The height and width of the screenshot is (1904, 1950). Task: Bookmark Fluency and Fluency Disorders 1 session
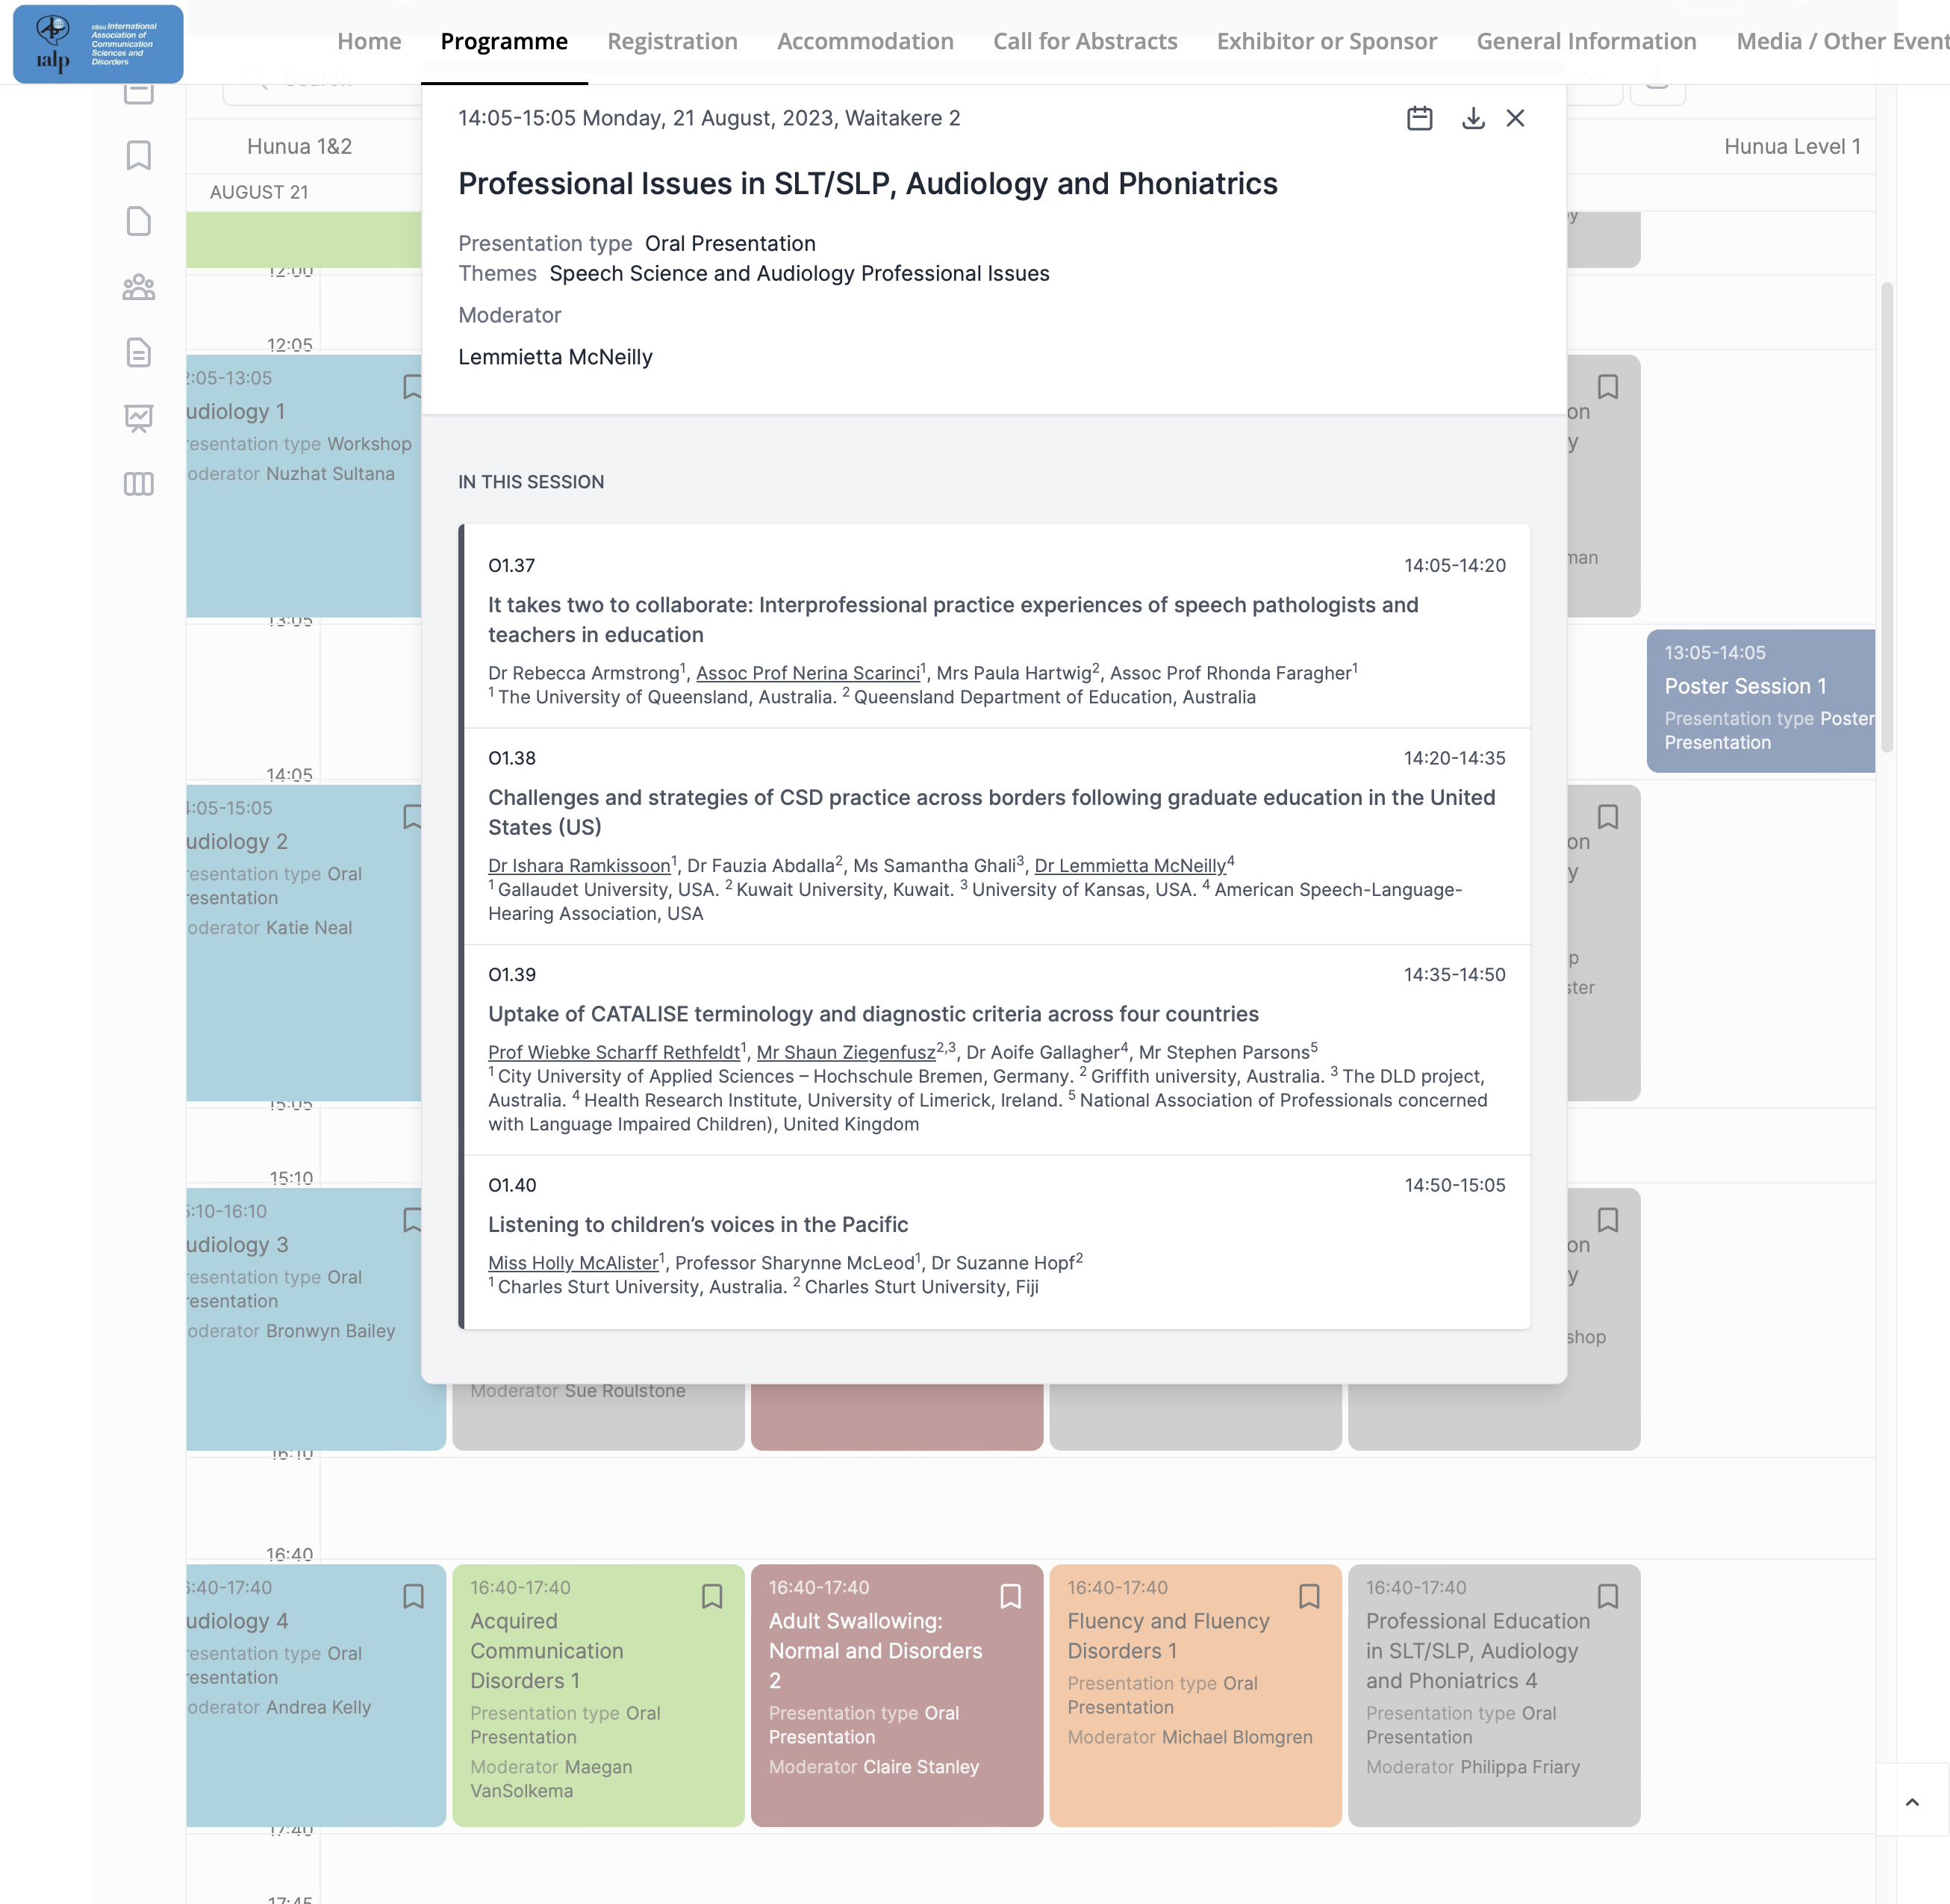click(x=1309, y=1596)
